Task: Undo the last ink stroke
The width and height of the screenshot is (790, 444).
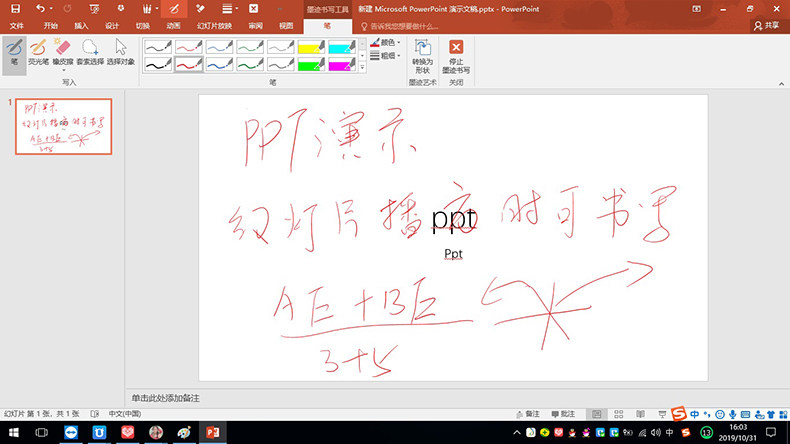Action: (x=40, y=9)
